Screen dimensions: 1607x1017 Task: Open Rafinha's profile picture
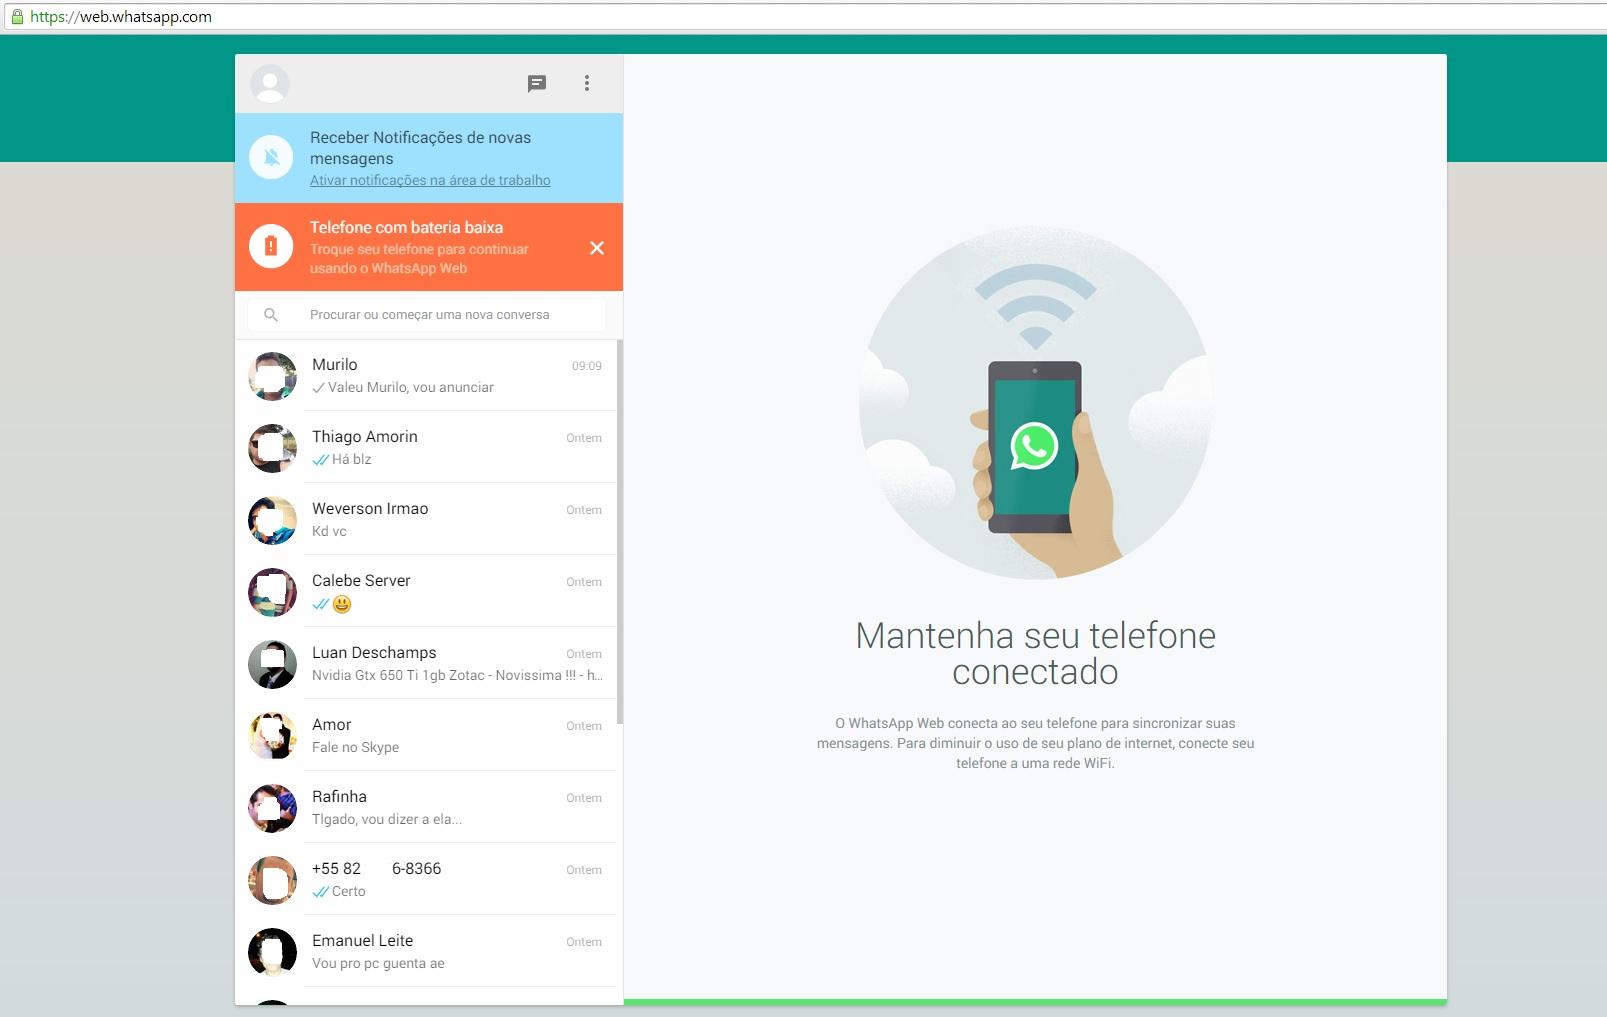pyautogui.click(x=272, y=808)
